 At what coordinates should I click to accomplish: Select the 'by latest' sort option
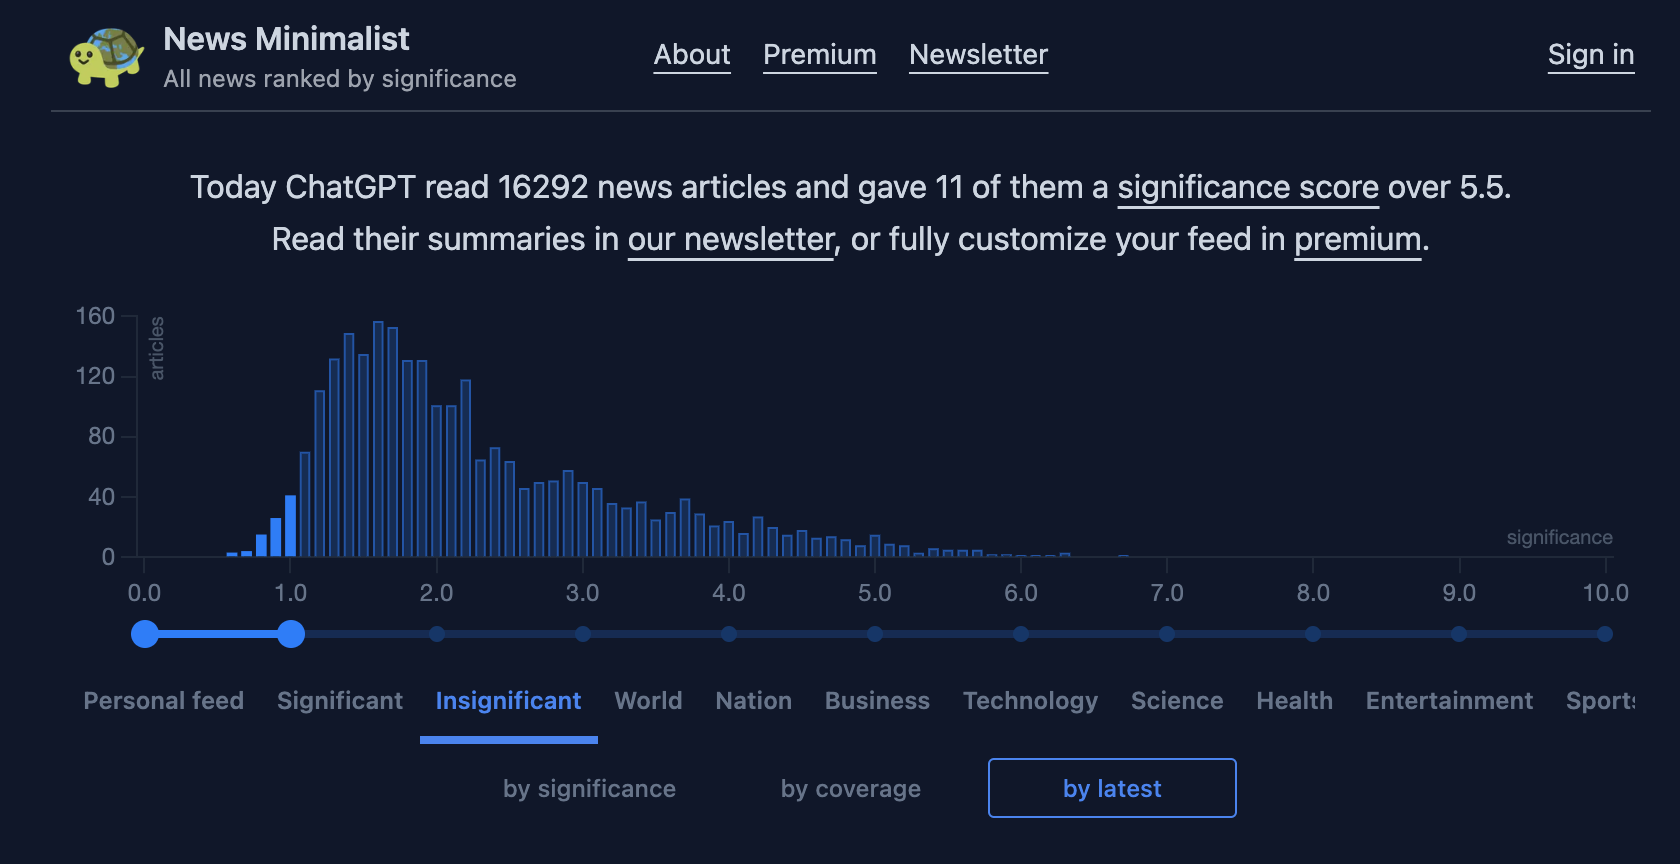click(x=1112, y=789)
